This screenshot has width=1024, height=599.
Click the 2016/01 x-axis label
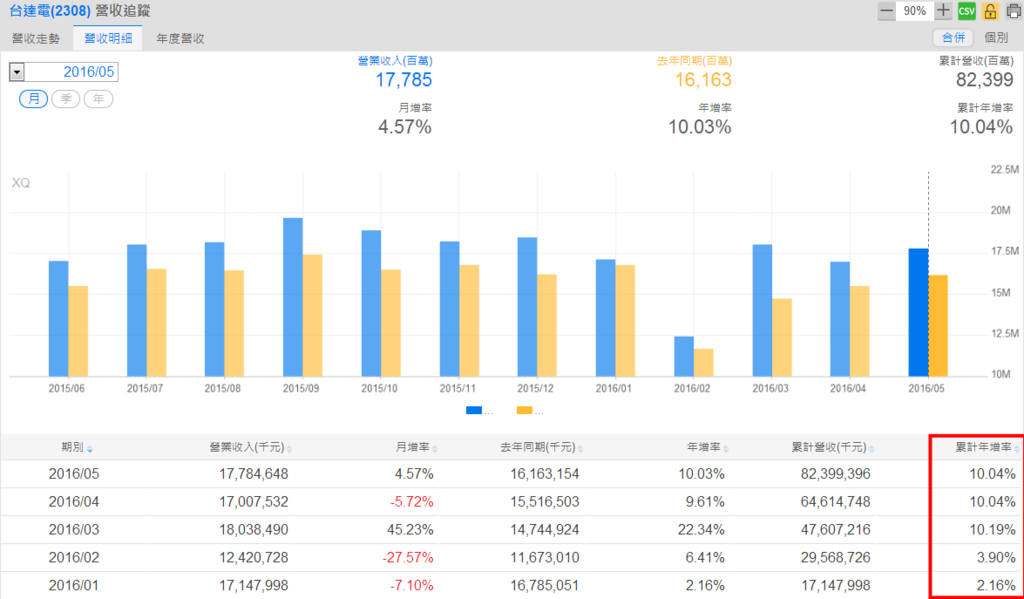point(614,388)
